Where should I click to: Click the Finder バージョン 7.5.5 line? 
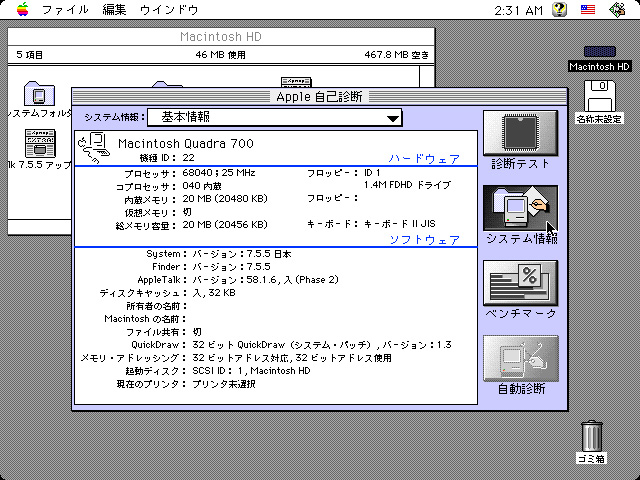tap(231, 267)
